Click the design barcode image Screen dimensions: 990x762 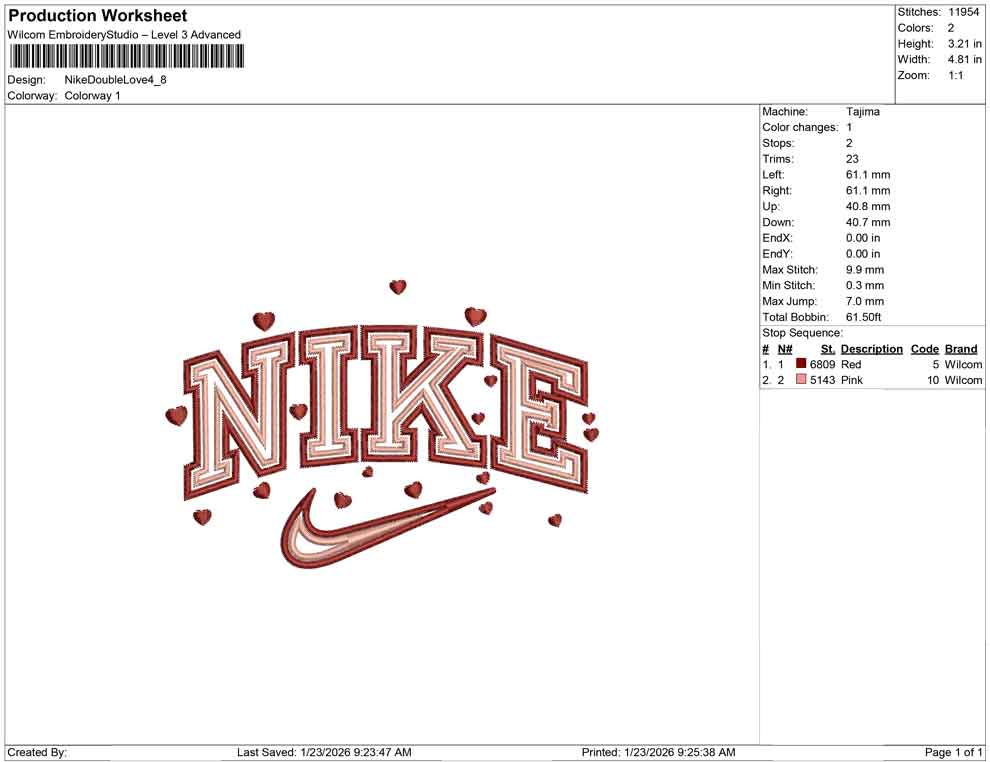[x=125, y=57]
